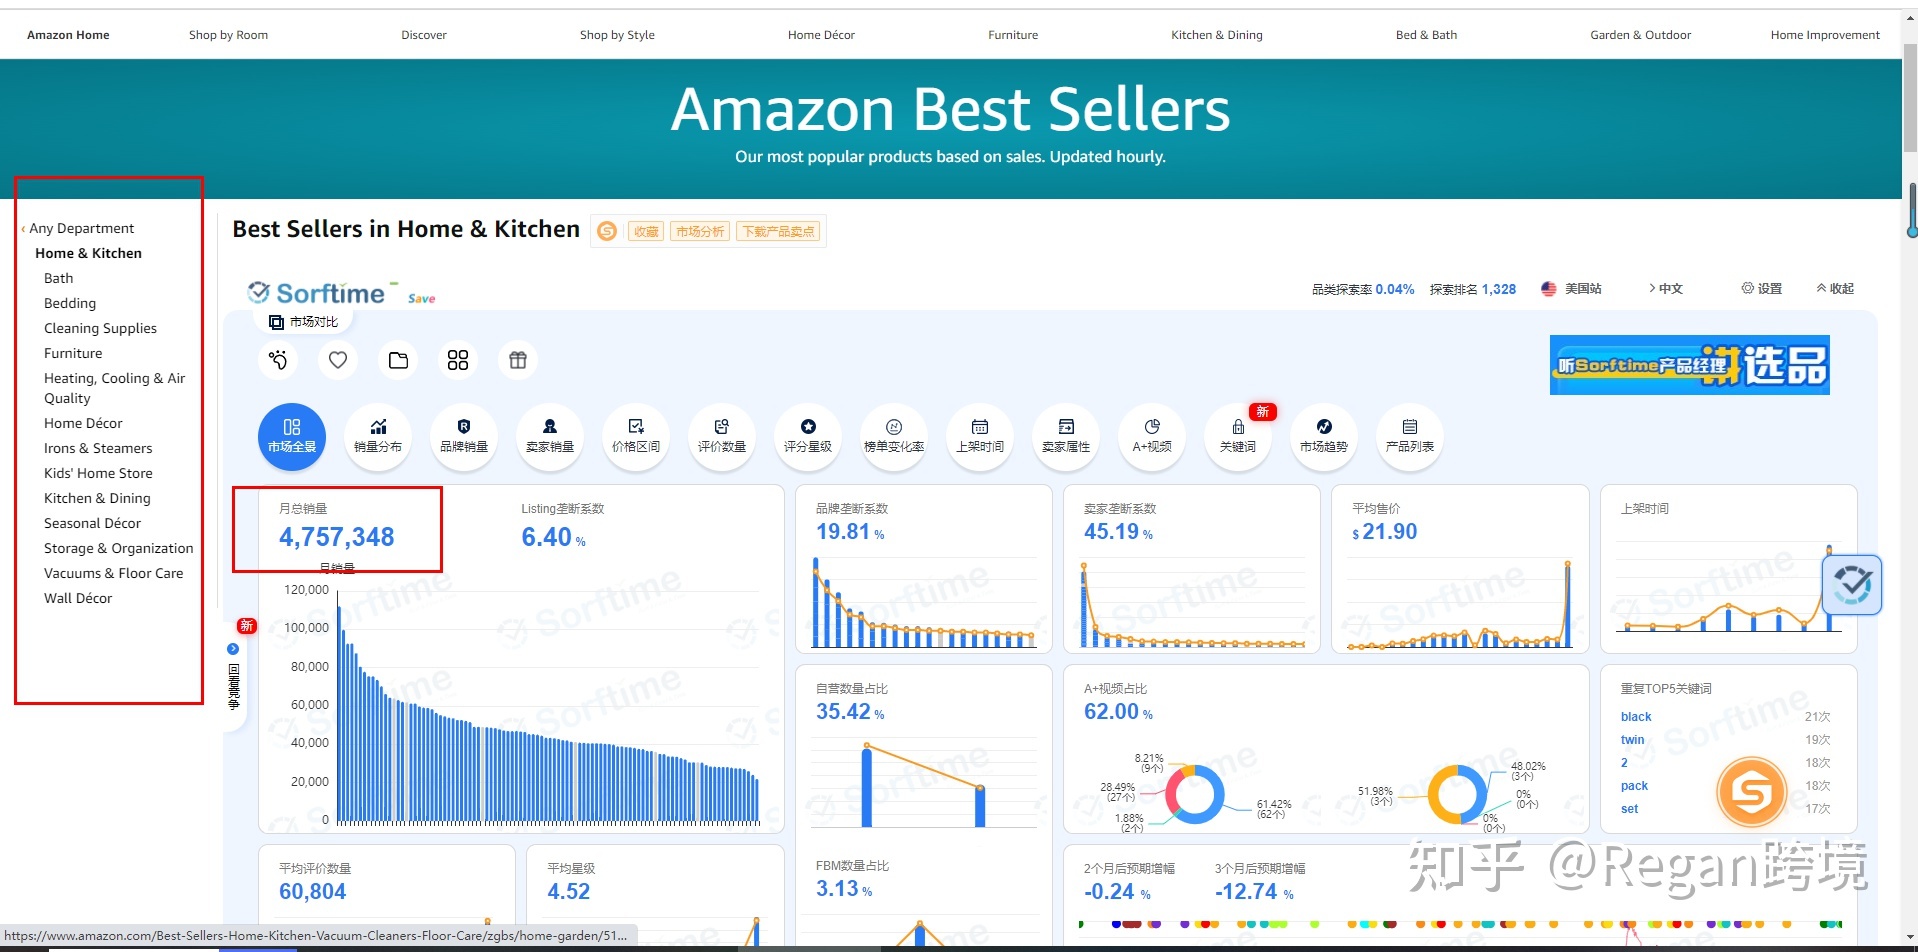This screenshot has height=952, width=1918.
Task: Open the 品牌销量 brand sales icon
Action: (x=464, y=436)
